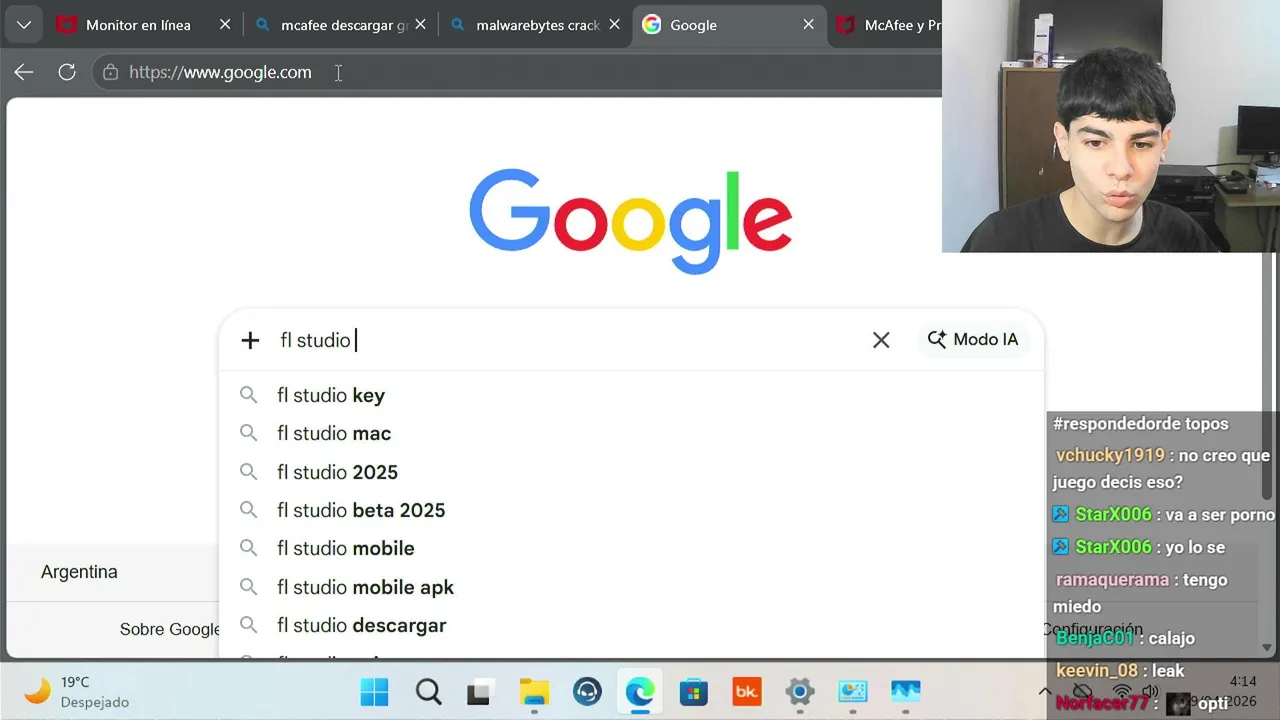Viewport: 1280px width, 720px height.
Task: Click into the search field containing fl studio
Action: pos(565,340)
